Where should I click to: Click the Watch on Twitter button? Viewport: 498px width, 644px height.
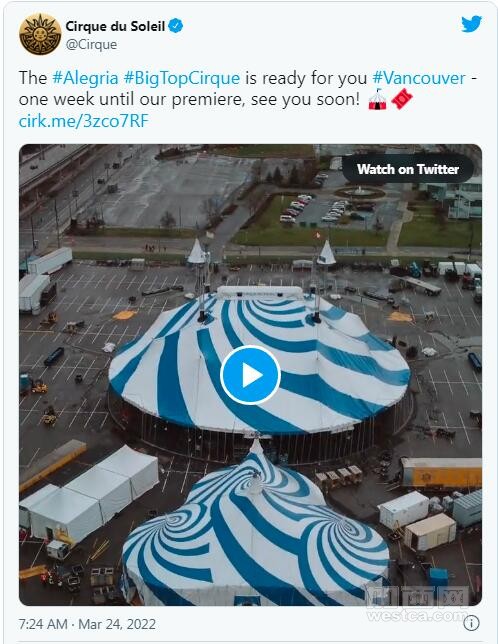pyautogui.click(x=408, y=169)
